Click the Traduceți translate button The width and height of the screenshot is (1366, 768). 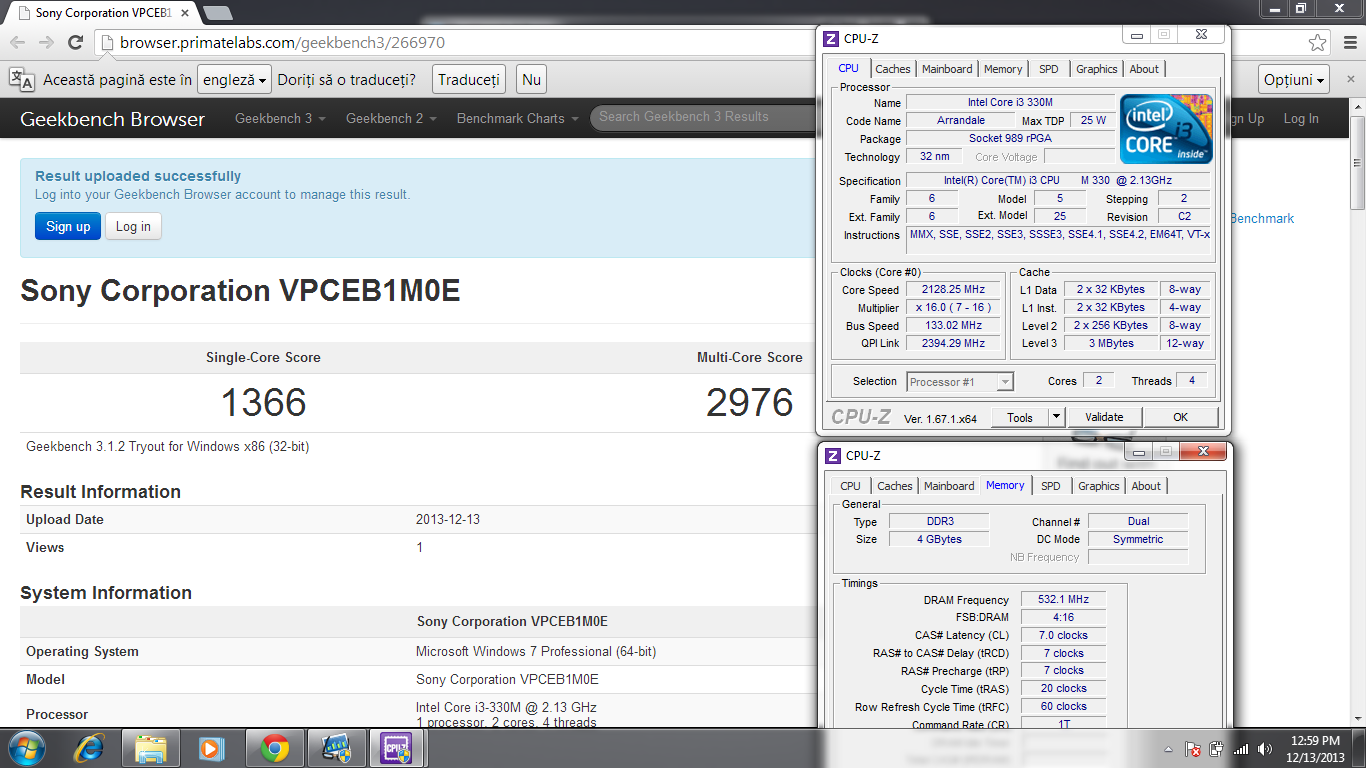469,80
